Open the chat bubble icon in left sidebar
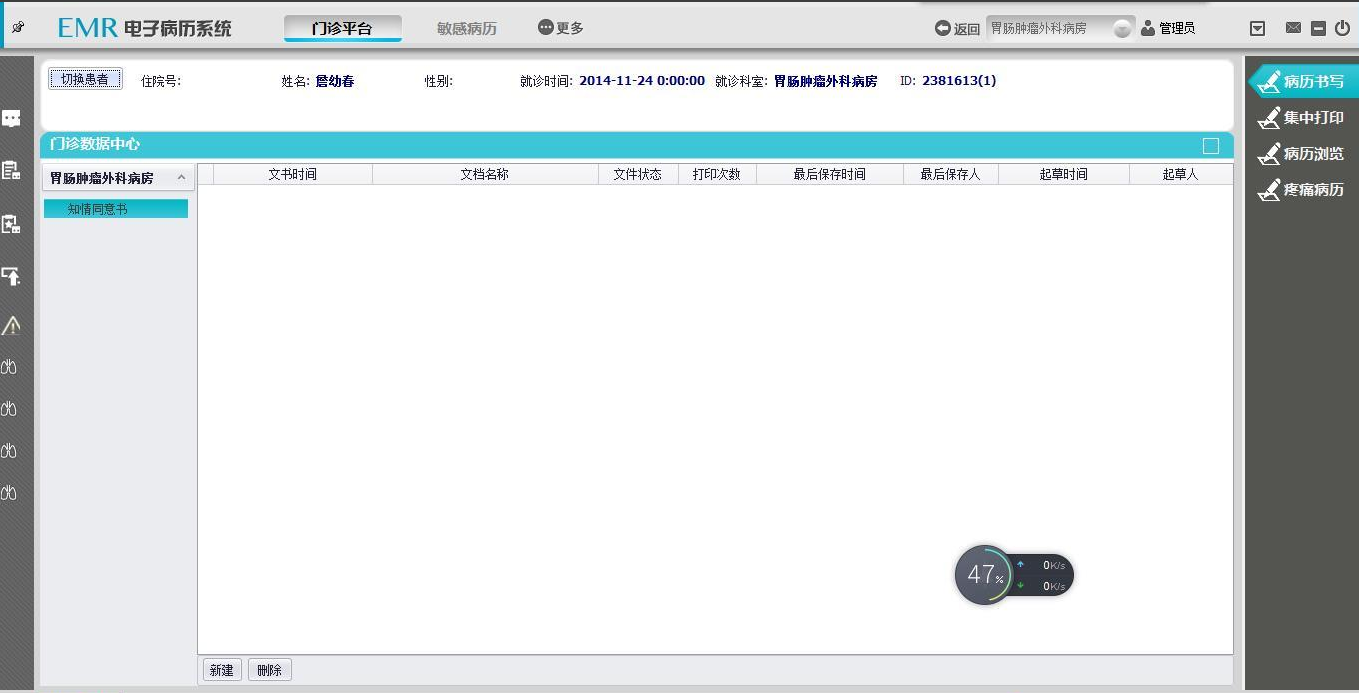Image resolution: width=1359 pixels, height=693 pixels. pyautogui.click(x=11, y=119)
